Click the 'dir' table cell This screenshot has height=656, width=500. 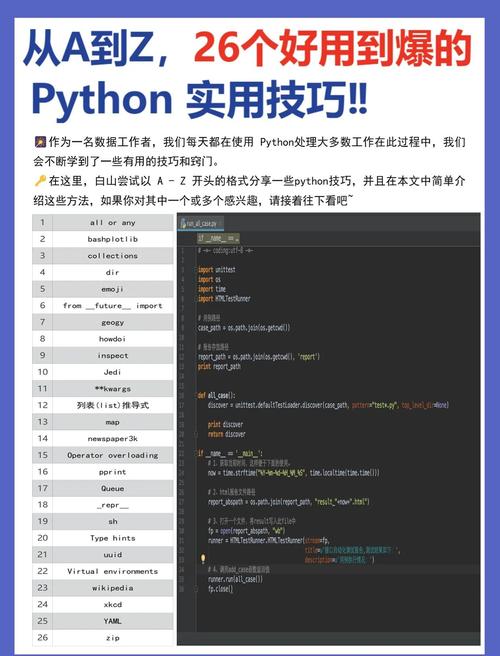click(x=113, y=272)
